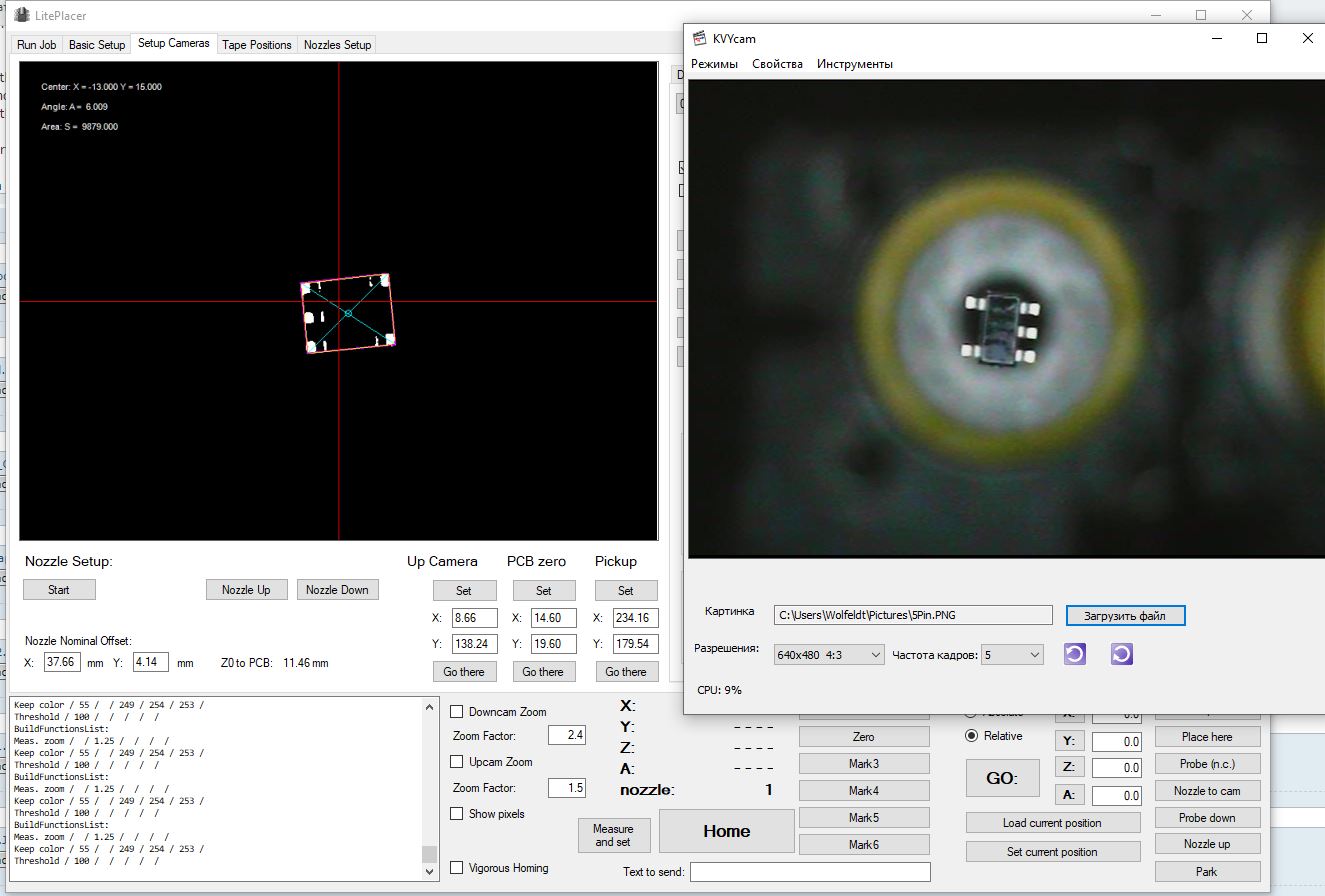
Task: Click the Park button
Action: 1207,872
